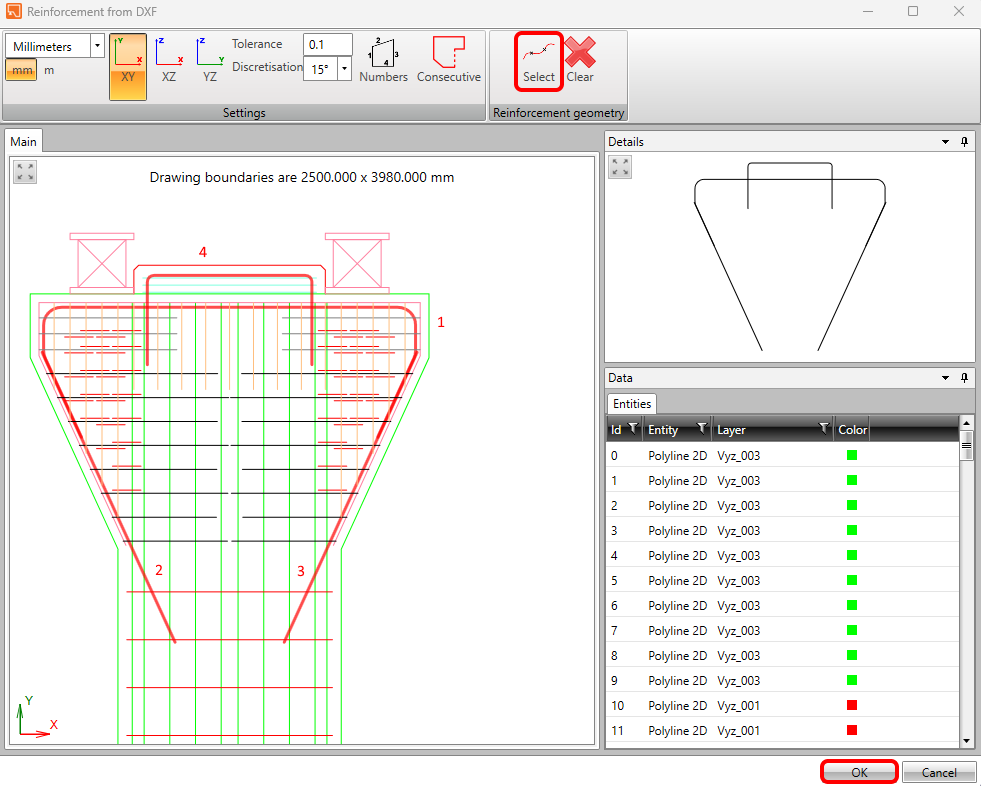Click the Tolerance input field
The height and width of the screenshot is (786, 981).
[x=327, y=45]
